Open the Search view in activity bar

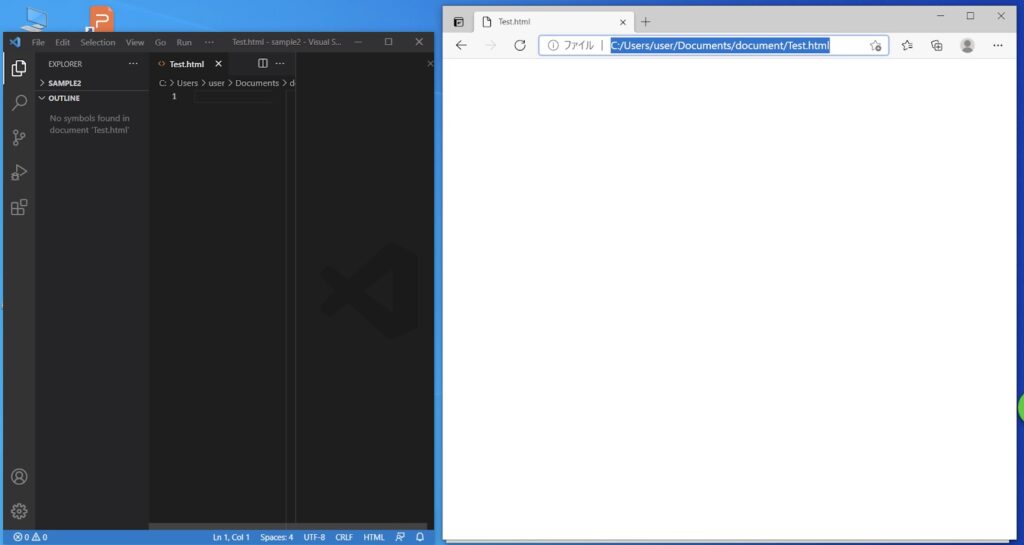tap(18, 103)
